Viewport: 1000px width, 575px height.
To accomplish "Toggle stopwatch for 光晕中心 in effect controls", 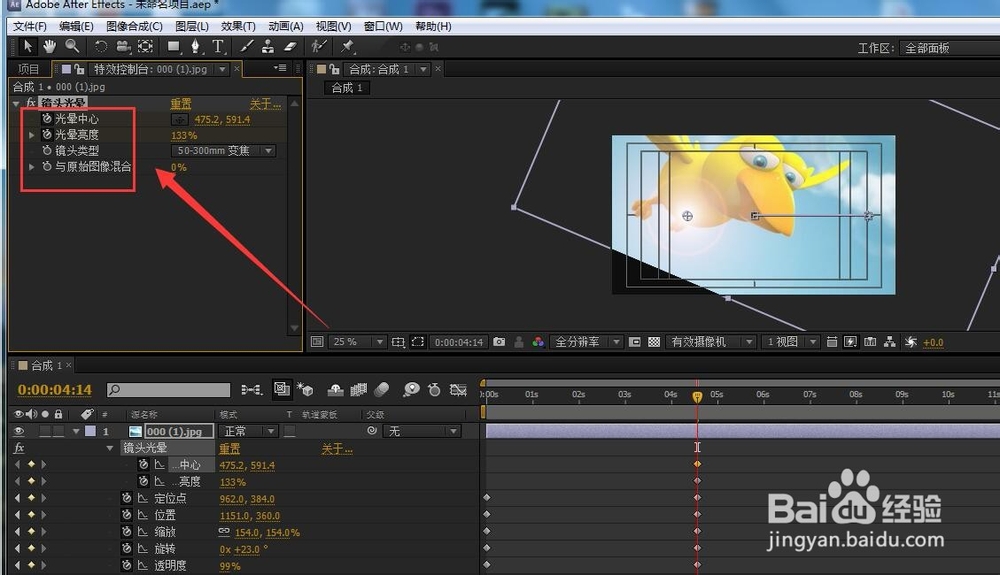I will click(47, 119).
